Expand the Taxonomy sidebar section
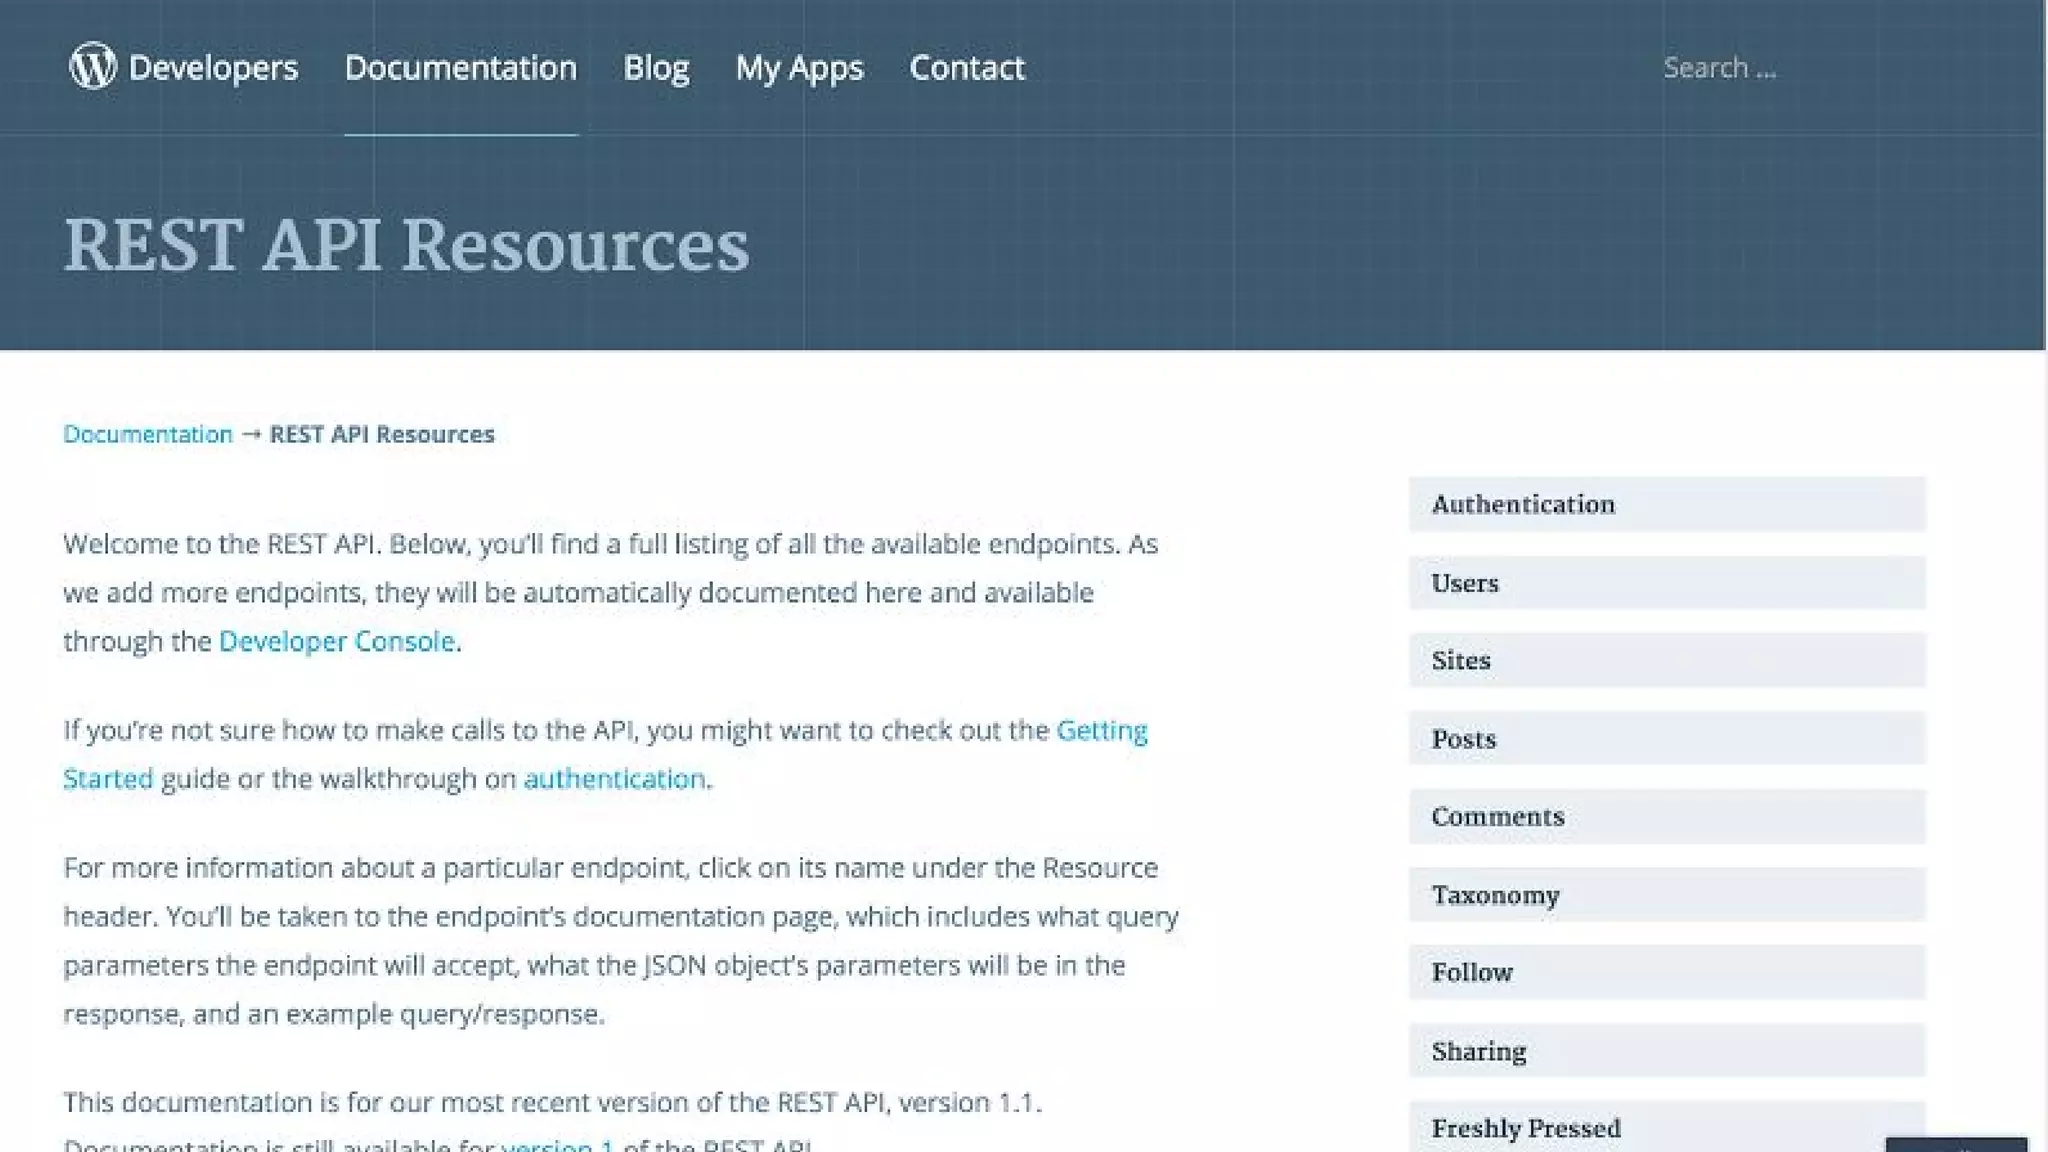Viewport: 2048px width, 1152px height. click(1666, 895)
